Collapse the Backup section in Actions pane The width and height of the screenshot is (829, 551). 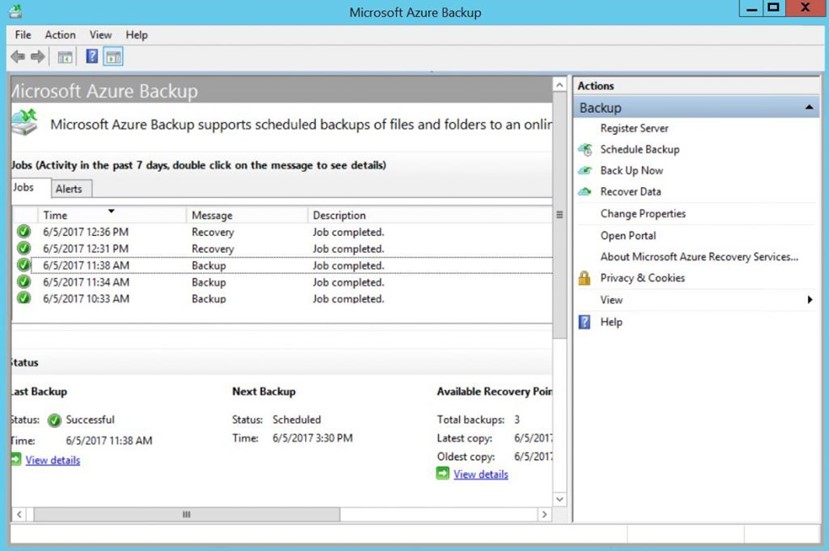(809, 107)
